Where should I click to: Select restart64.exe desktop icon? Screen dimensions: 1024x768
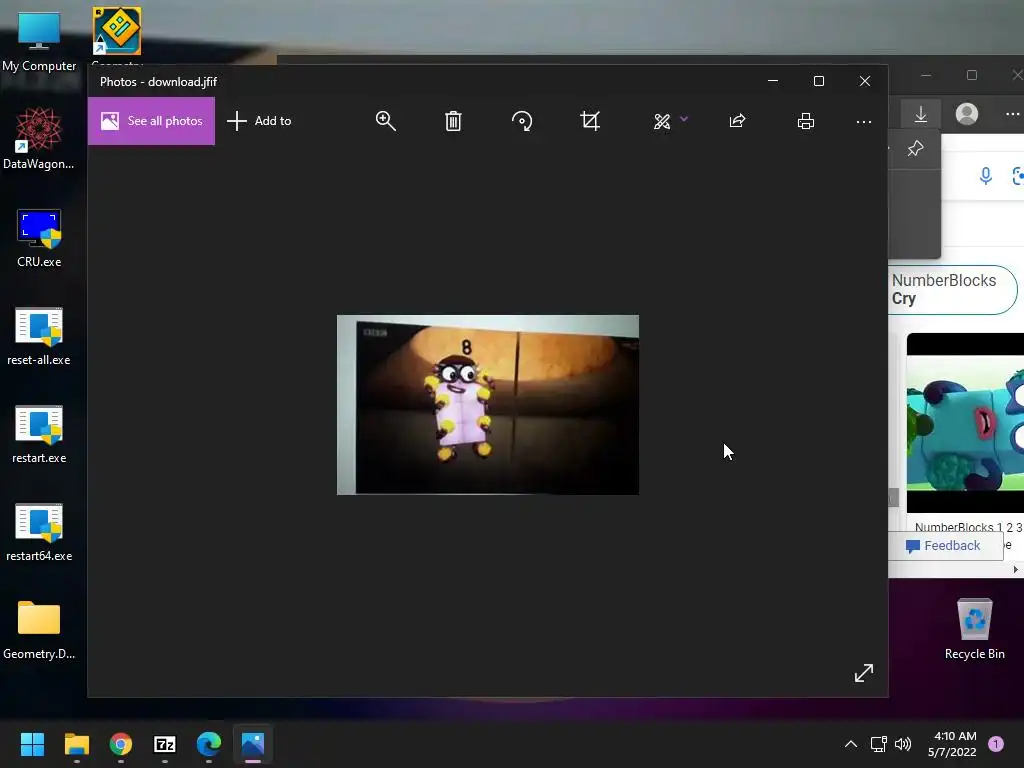[39, 532]
